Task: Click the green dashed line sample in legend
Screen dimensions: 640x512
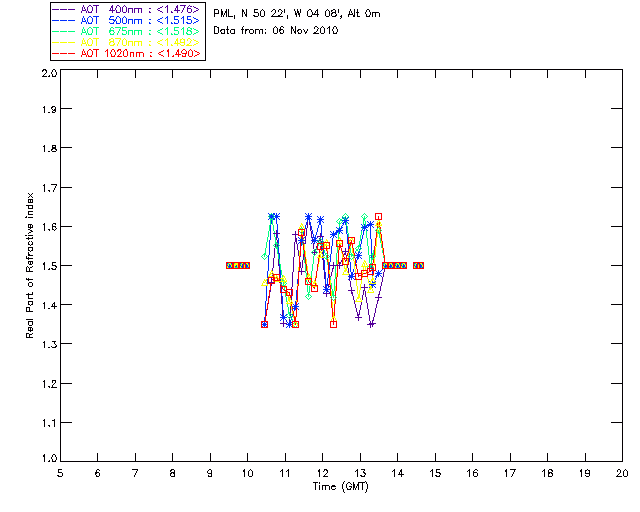Action: coord(64,31)
